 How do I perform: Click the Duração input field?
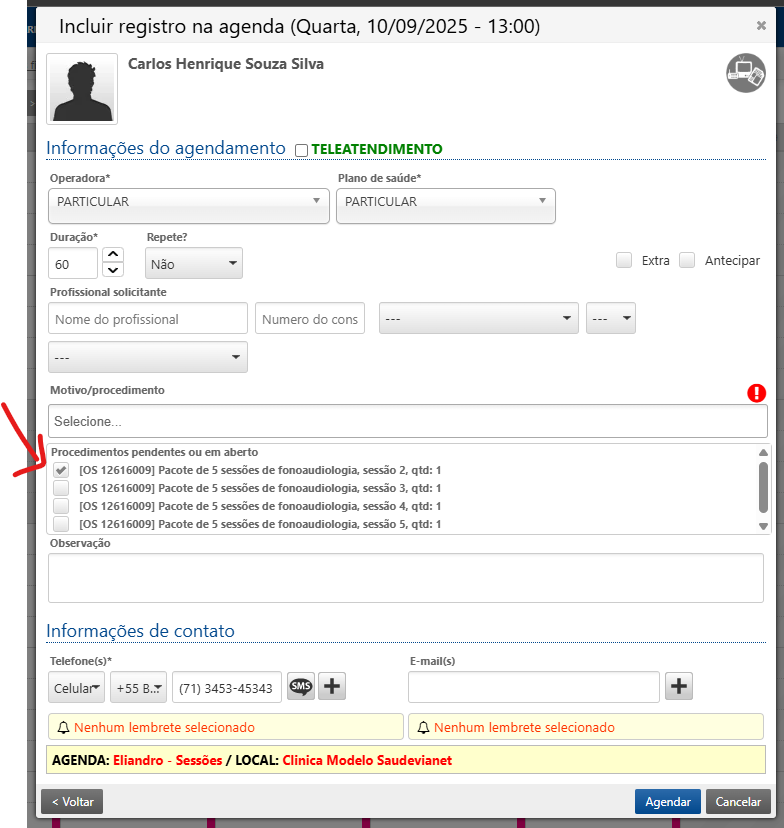tap(73, 263)
